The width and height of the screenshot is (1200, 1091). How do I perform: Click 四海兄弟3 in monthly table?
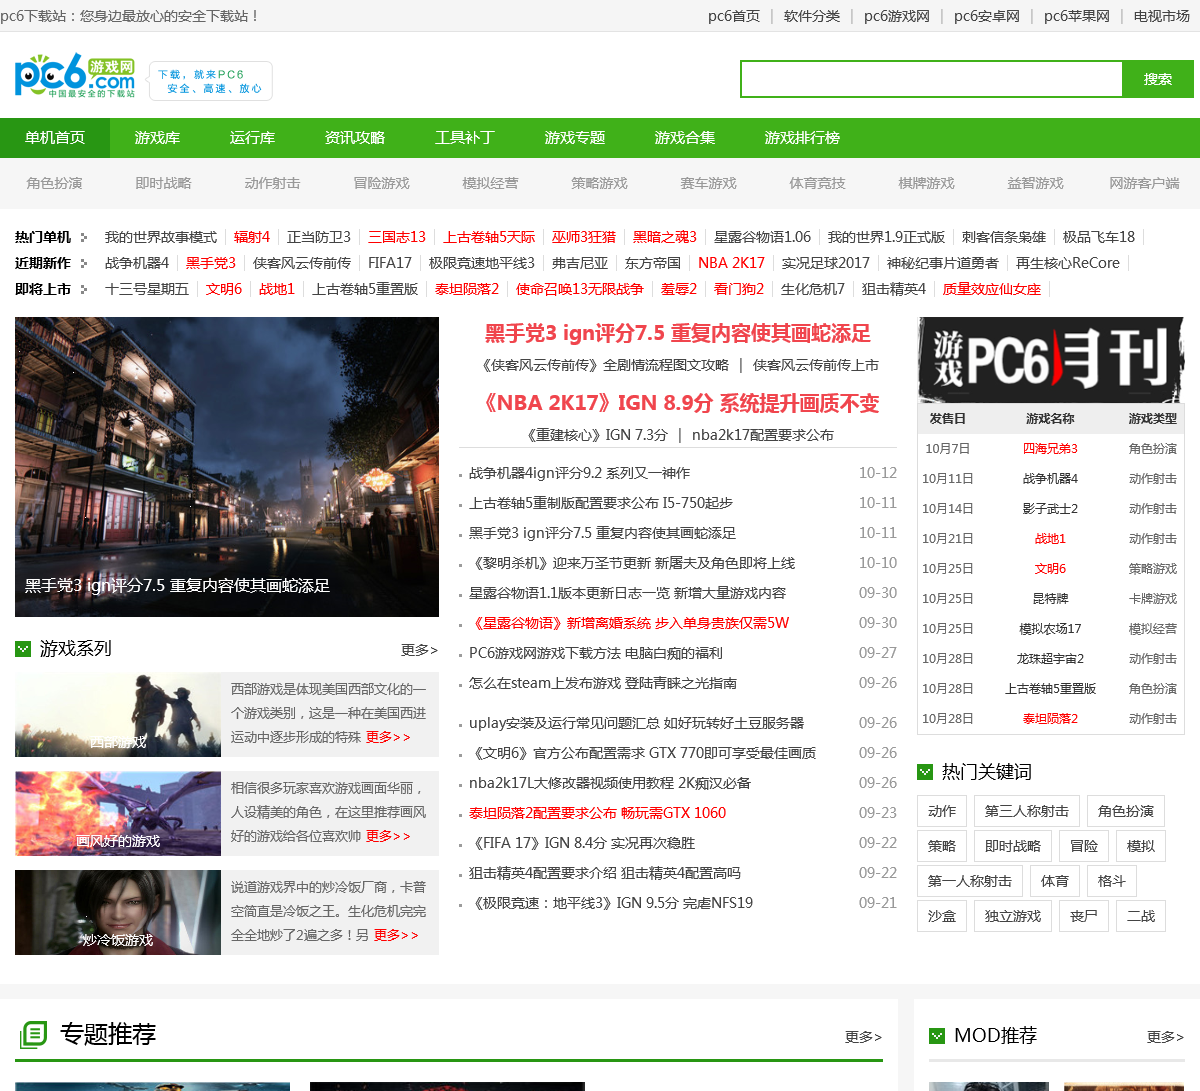pyautogui.click(x=1050, y=449)
